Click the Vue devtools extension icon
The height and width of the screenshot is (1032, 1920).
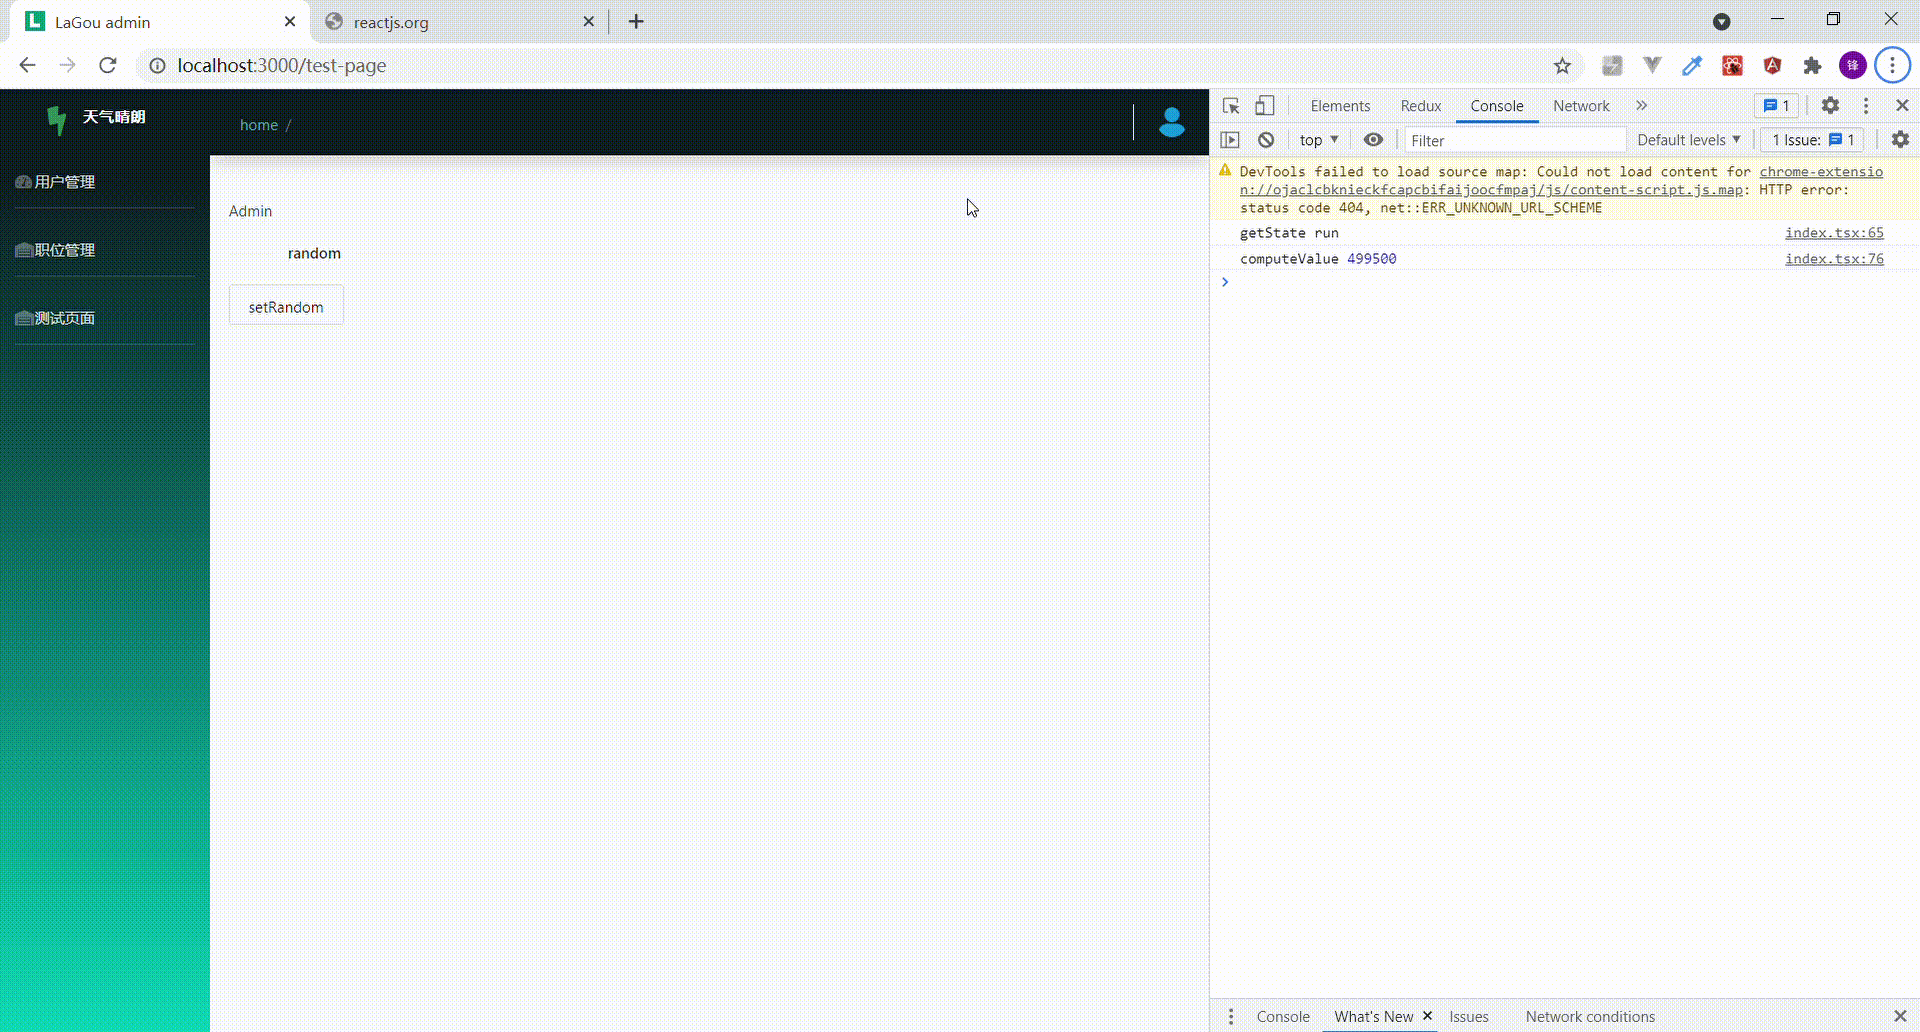[x=1652, y=66]
